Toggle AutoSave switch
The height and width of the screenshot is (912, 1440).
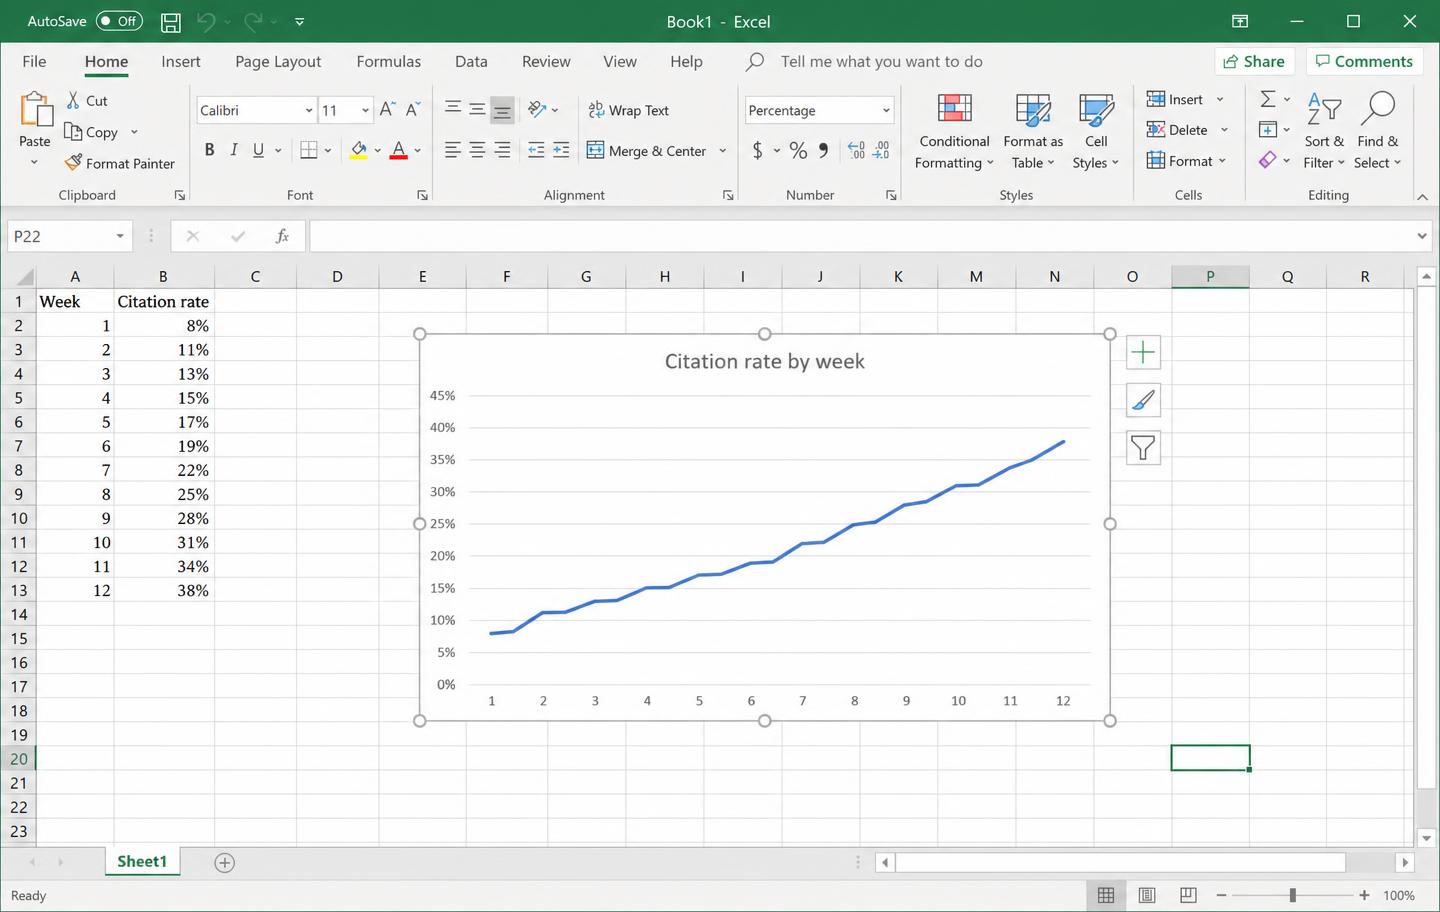[x=119, y=21]
